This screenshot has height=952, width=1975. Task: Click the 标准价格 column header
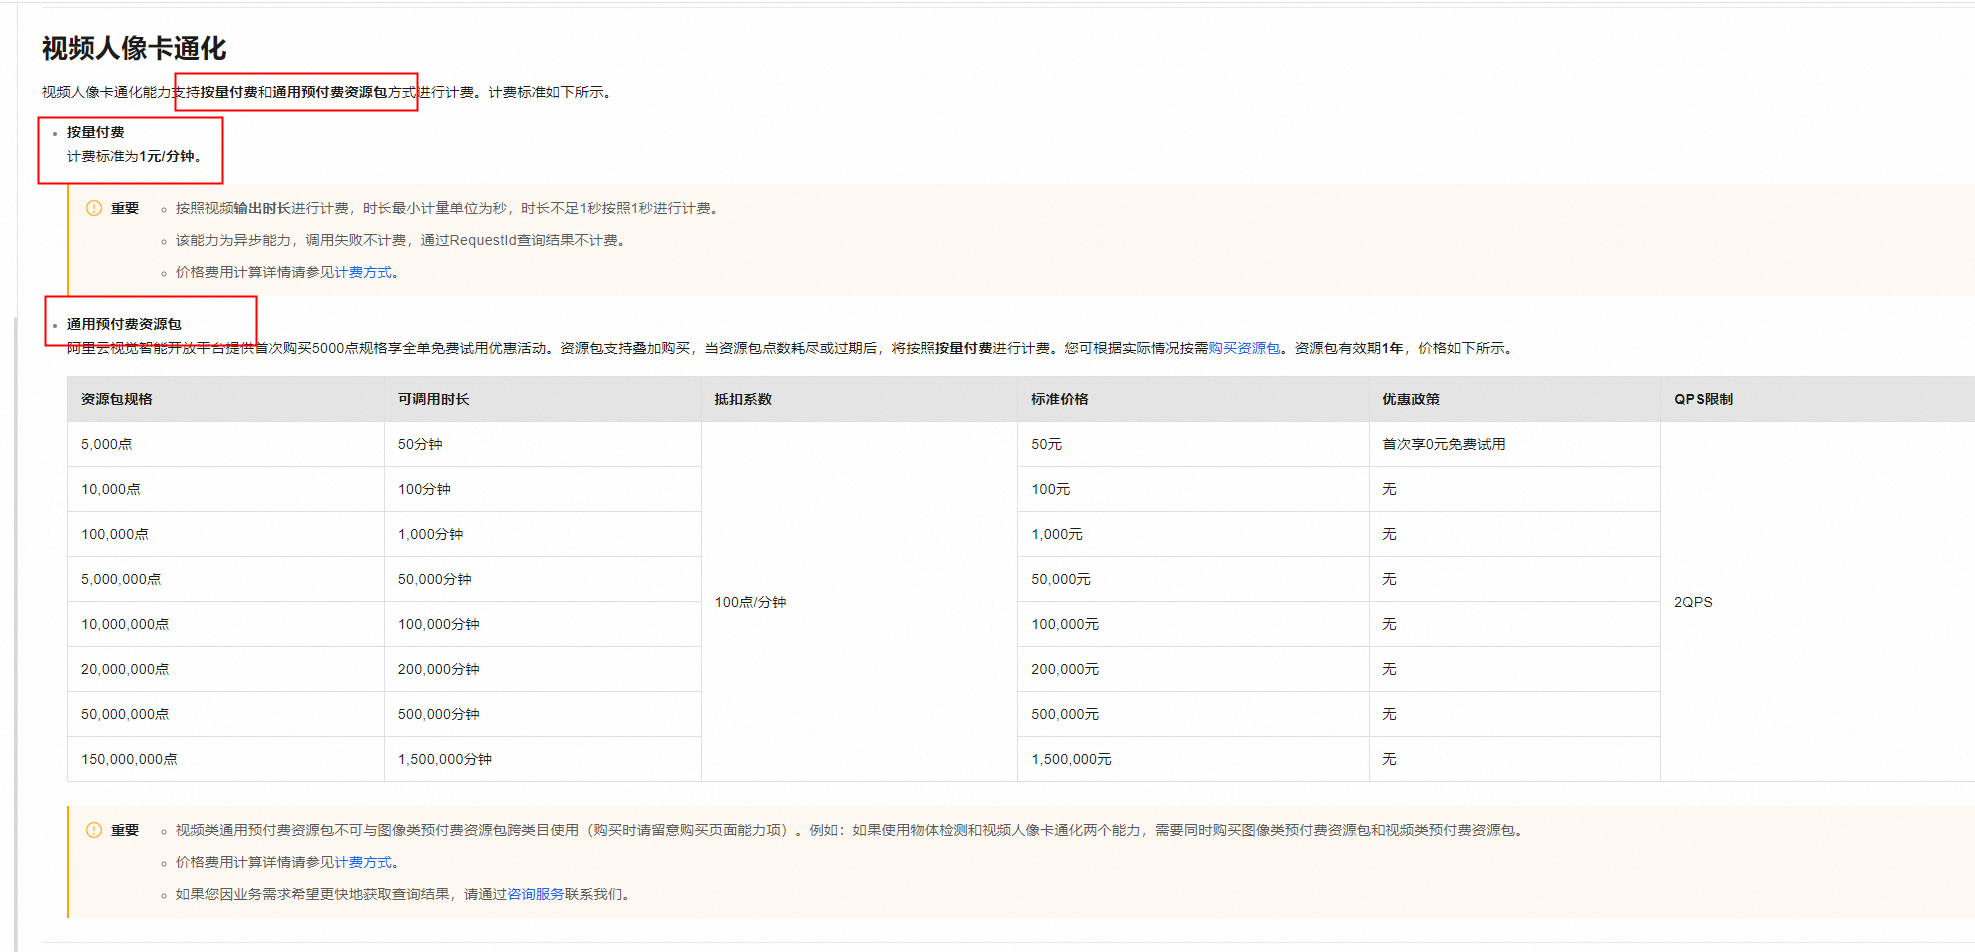click(1193, 399)
